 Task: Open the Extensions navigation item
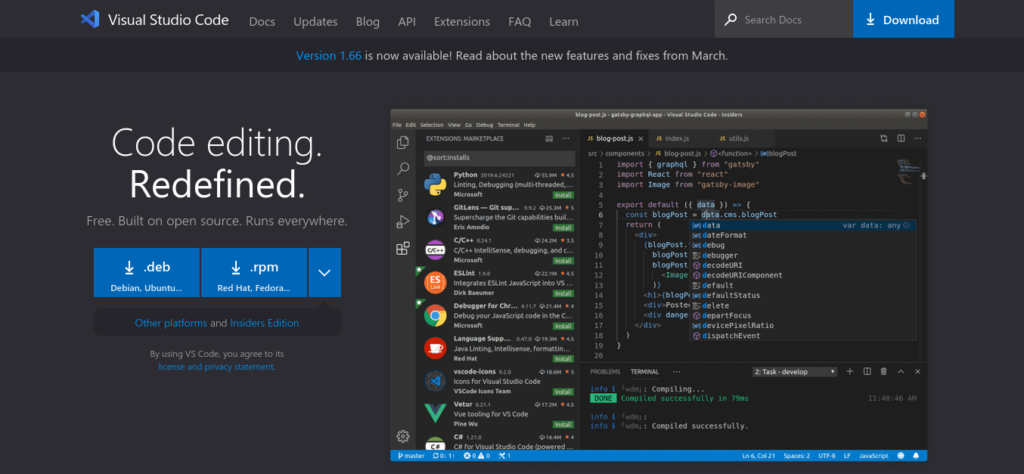tap(462, 20)
